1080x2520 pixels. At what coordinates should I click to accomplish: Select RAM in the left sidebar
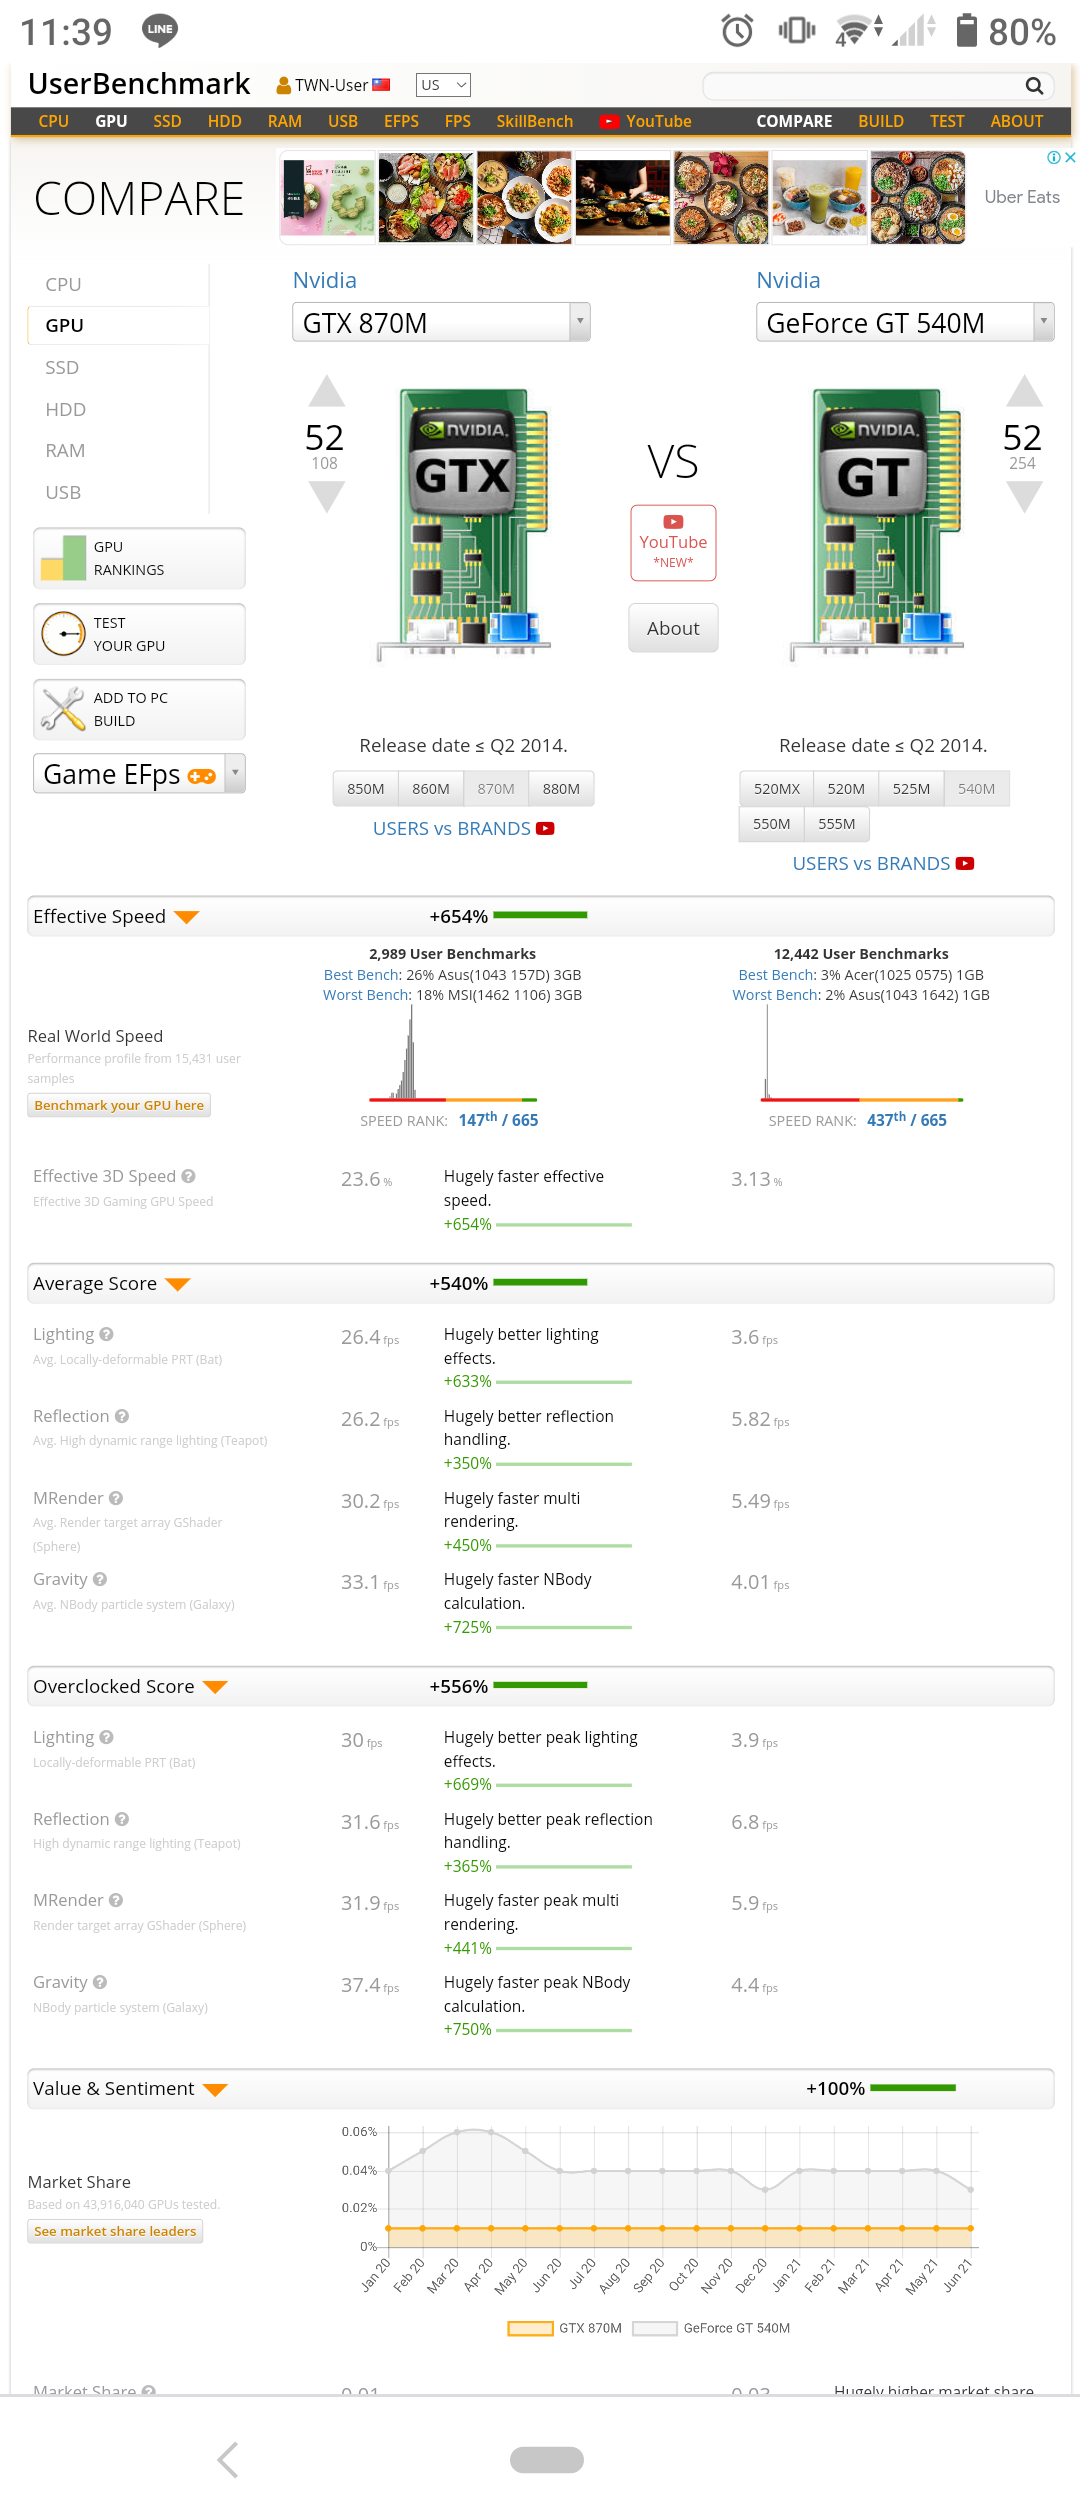click(x=65, y=451)
